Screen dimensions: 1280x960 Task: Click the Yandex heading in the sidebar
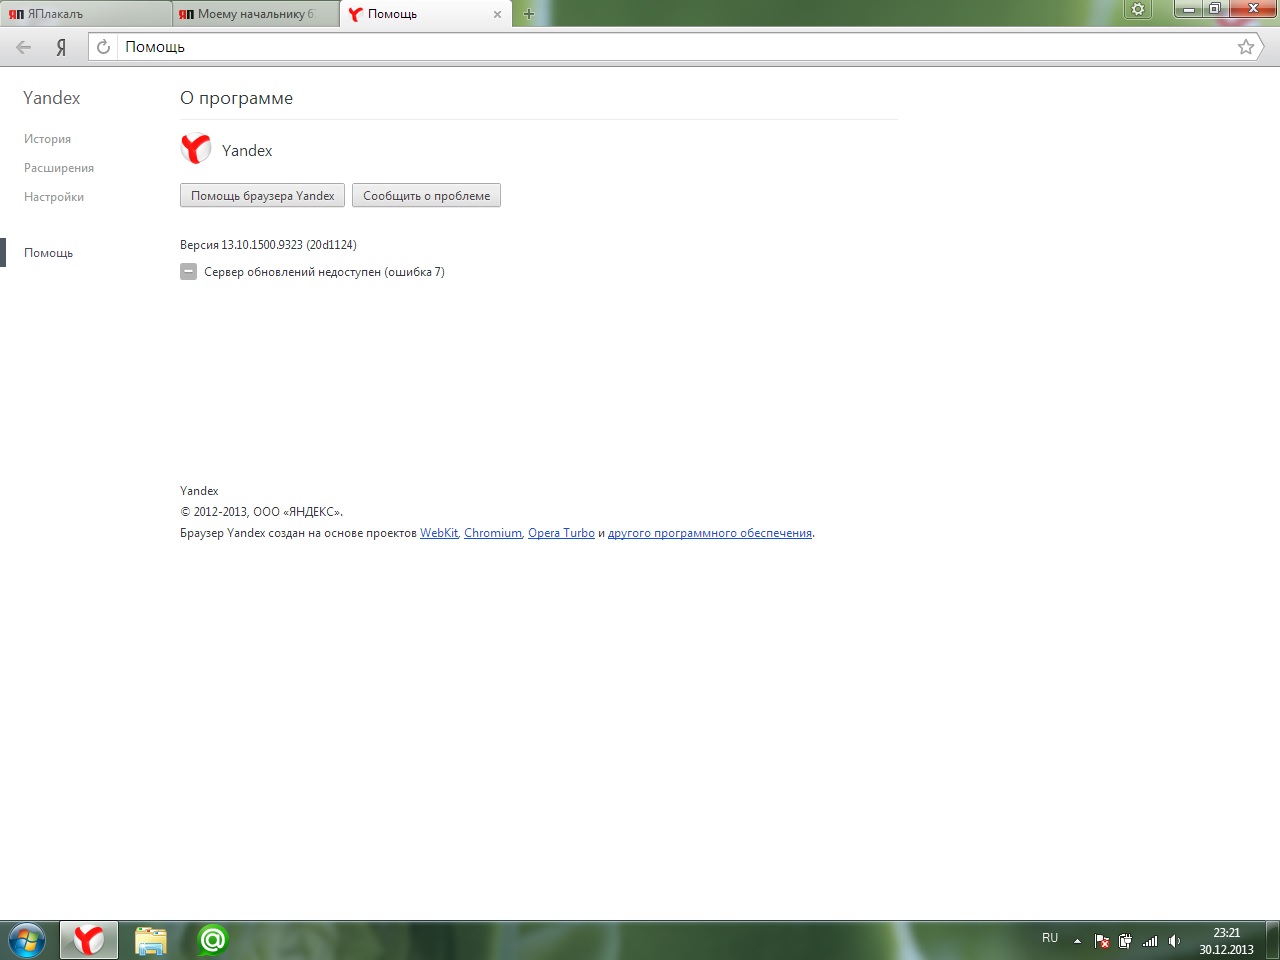(x=51, y=98)
